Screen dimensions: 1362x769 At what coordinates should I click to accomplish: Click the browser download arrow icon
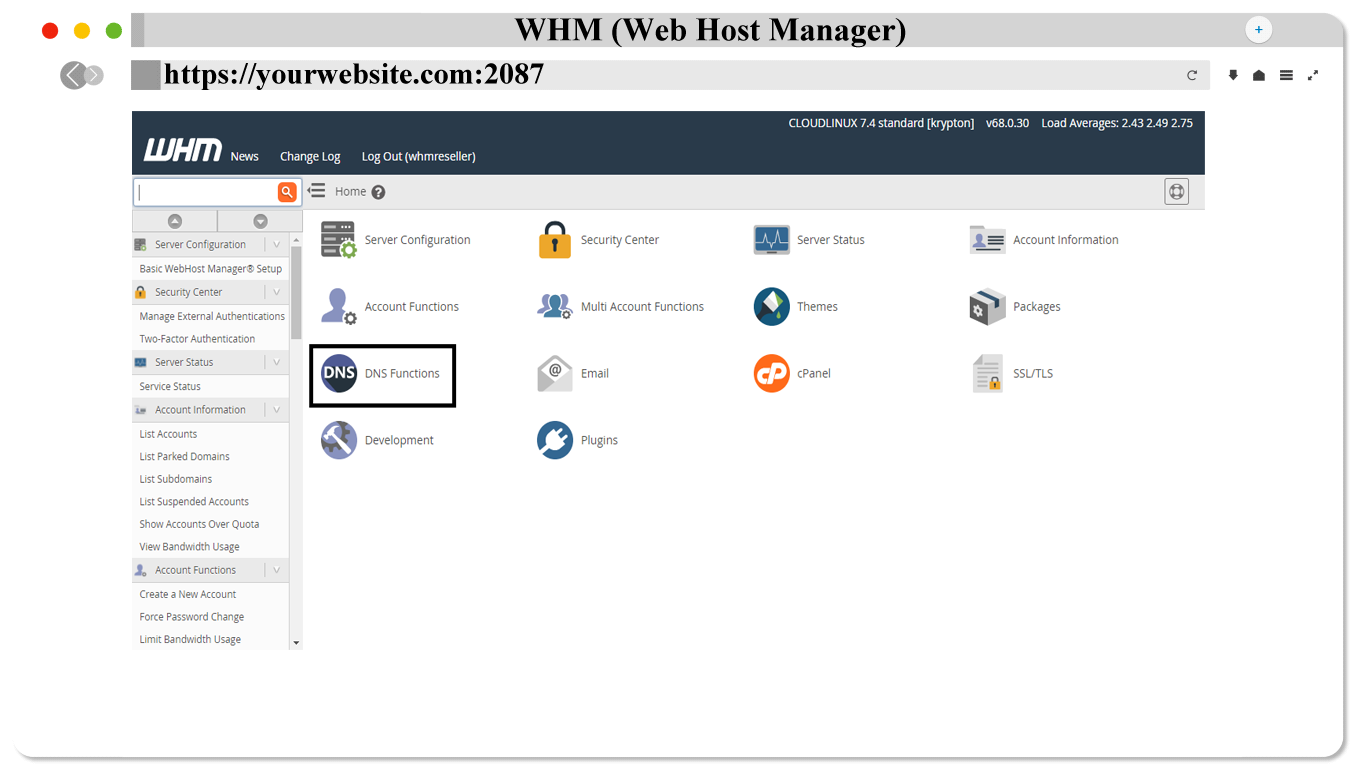click(x=1233, y=75)
